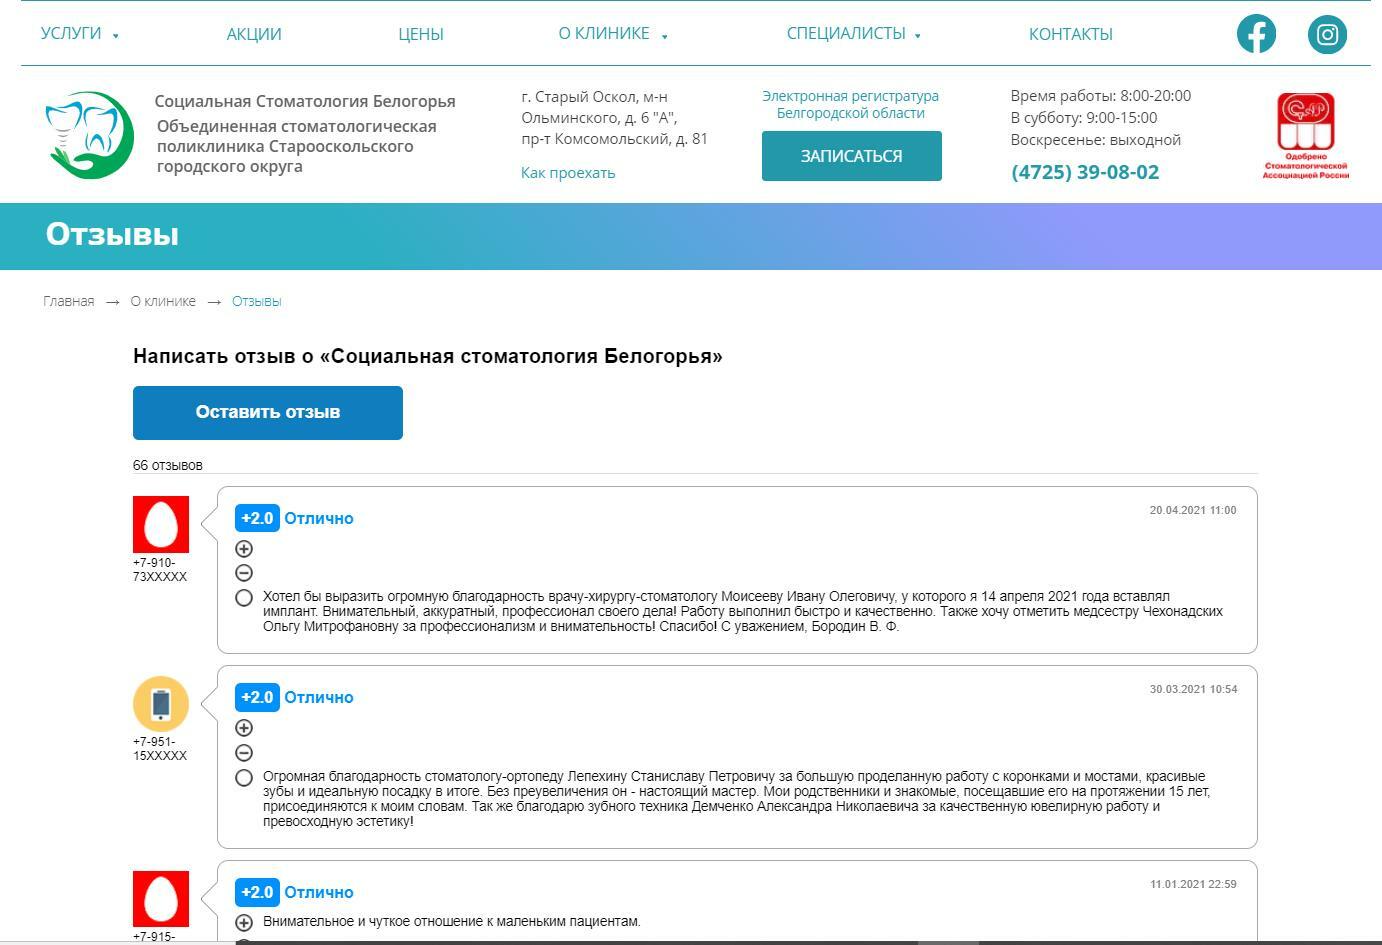
Task: Click the Записаться button
Action: [x=852, y=156]
